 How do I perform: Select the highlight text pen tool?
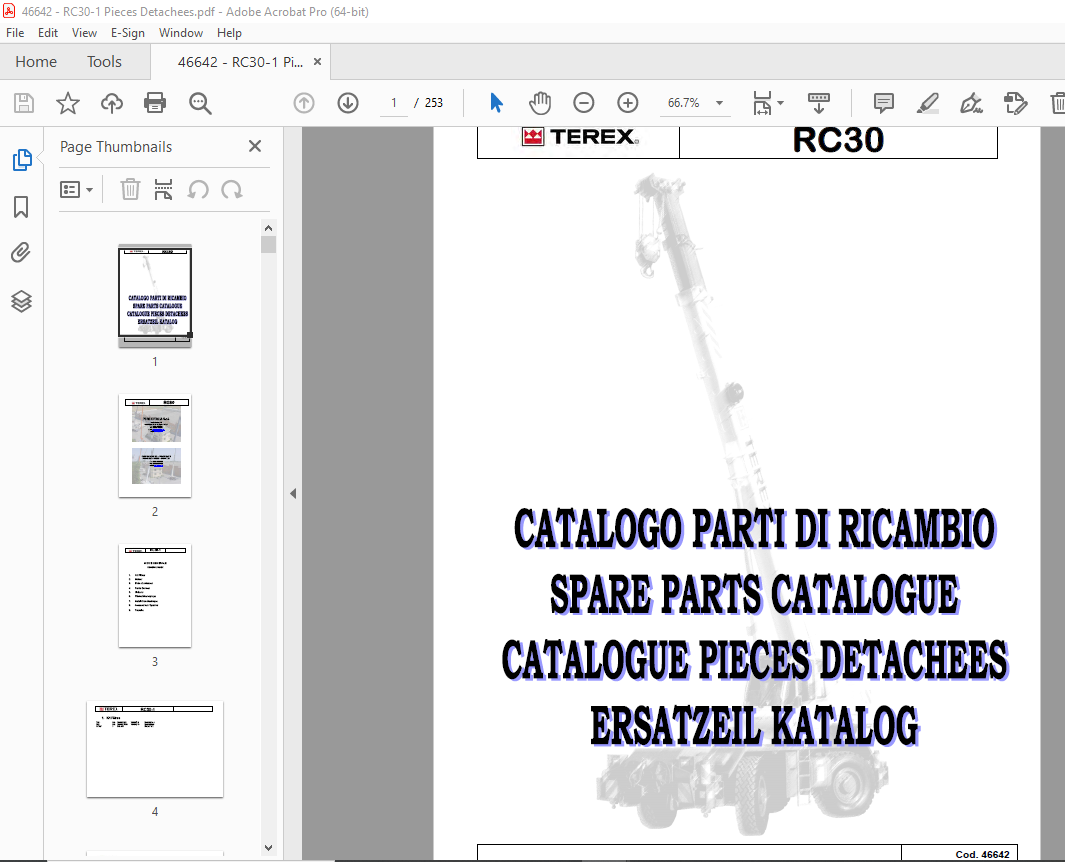[927, 103]
